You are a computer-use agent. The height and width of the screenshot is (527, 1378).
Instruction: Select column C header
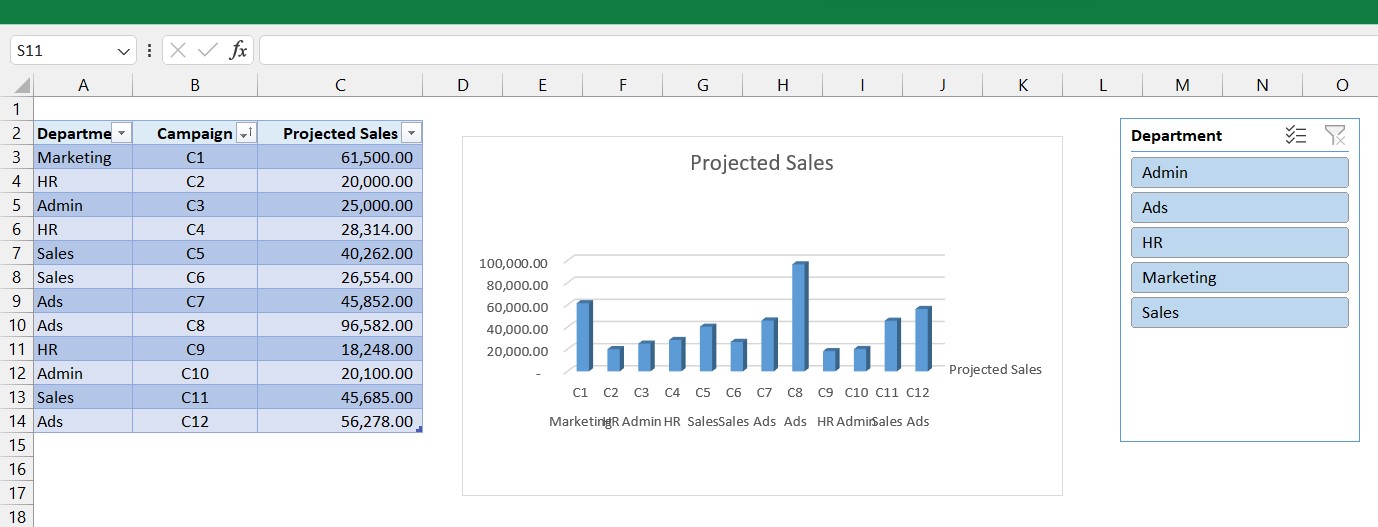(x=340, y=86)
